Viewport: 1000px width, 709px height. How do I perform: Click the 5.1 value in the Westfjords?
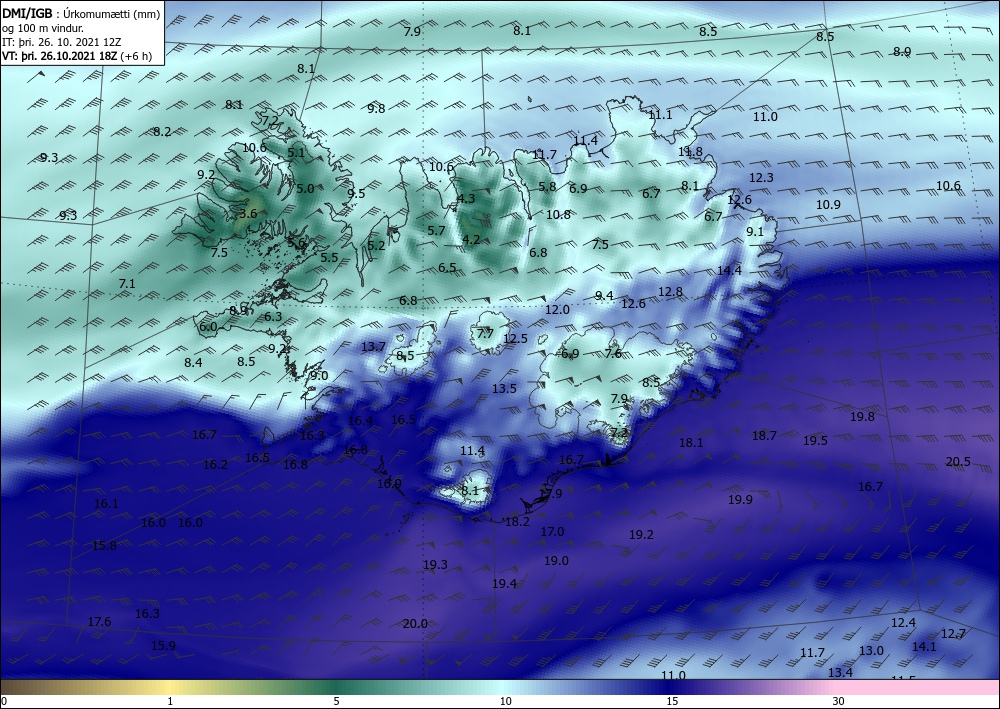tap(296, 153)
